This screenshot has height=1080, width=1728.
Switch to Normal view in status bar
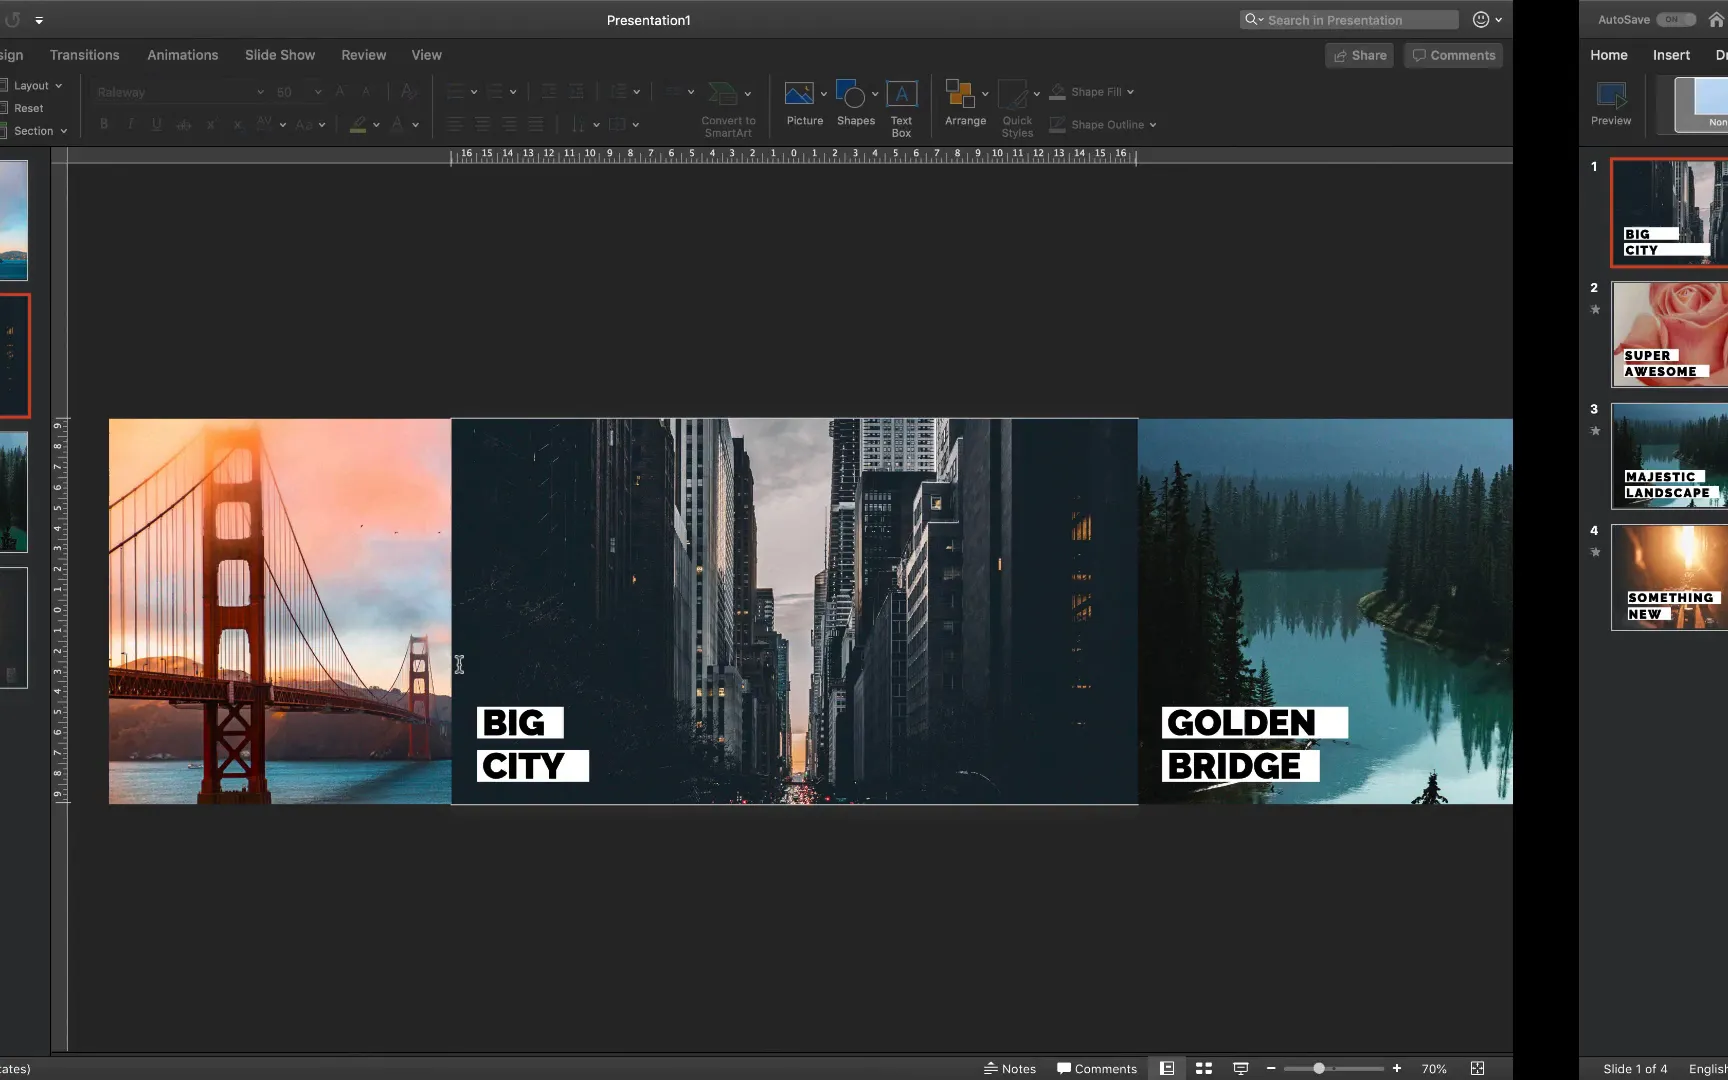1167,1068
